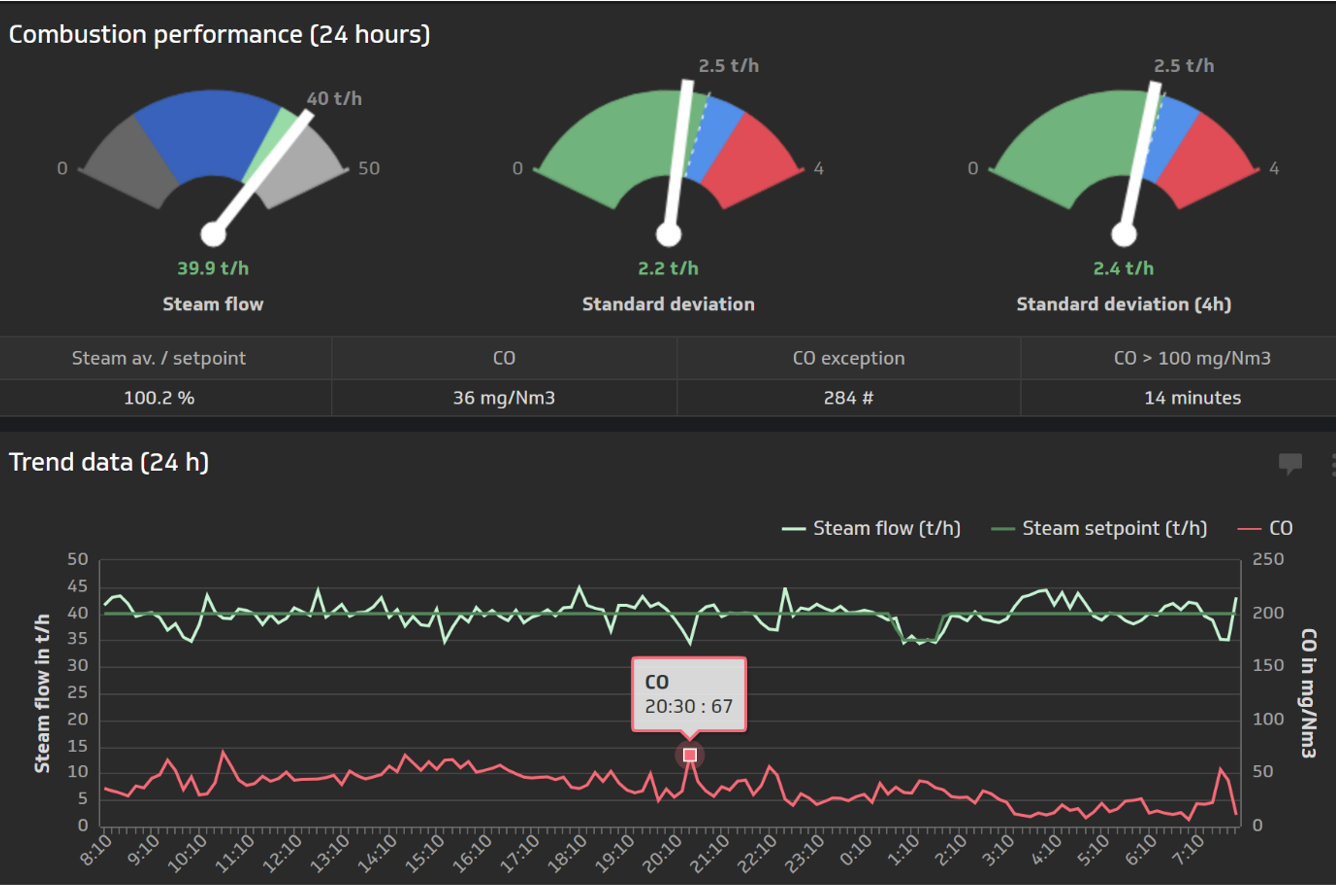
Task: Toggle Steam flow series in legend
Action: pyautogui.click(x=871, y=528)
